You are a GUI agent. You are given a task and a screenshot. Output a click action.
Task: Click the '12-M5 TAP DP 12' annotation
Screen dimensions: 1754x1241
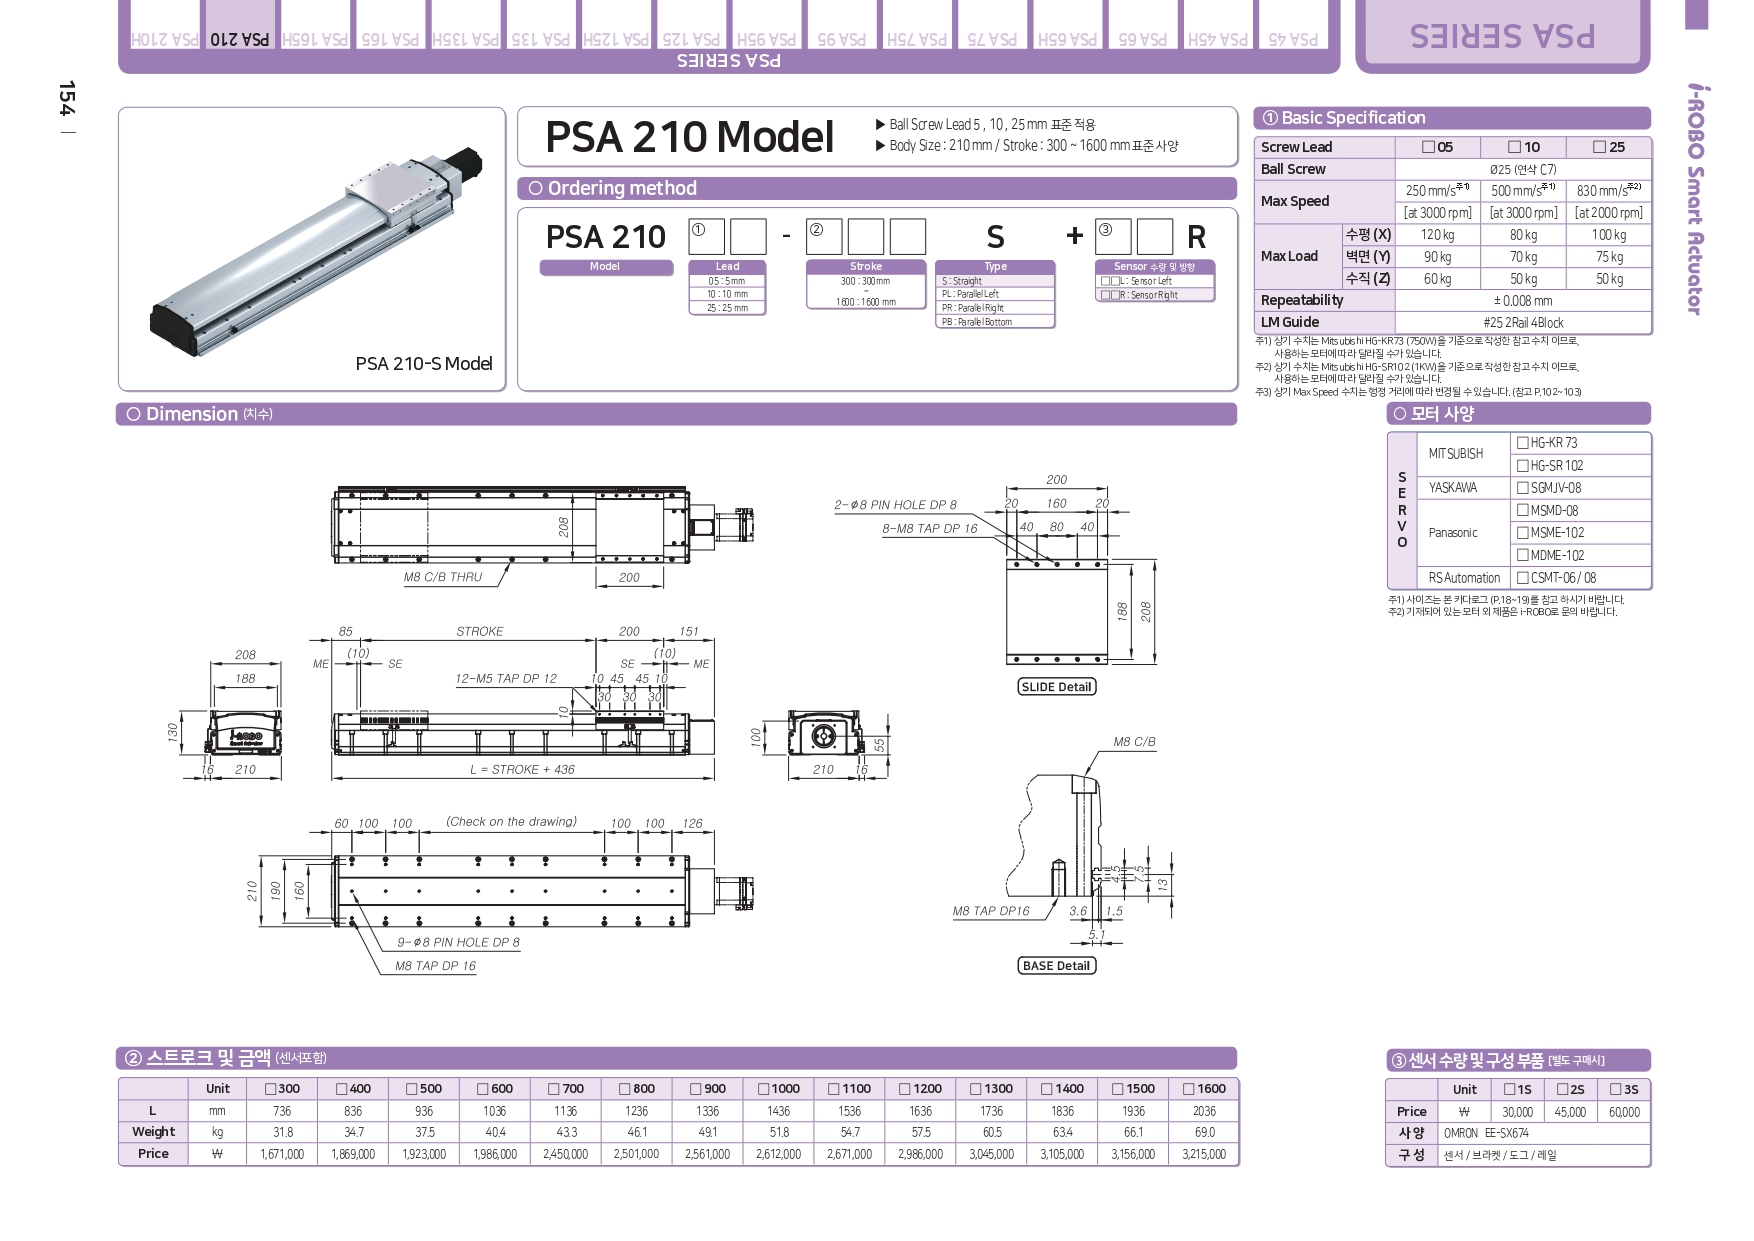tap(505, 679)
